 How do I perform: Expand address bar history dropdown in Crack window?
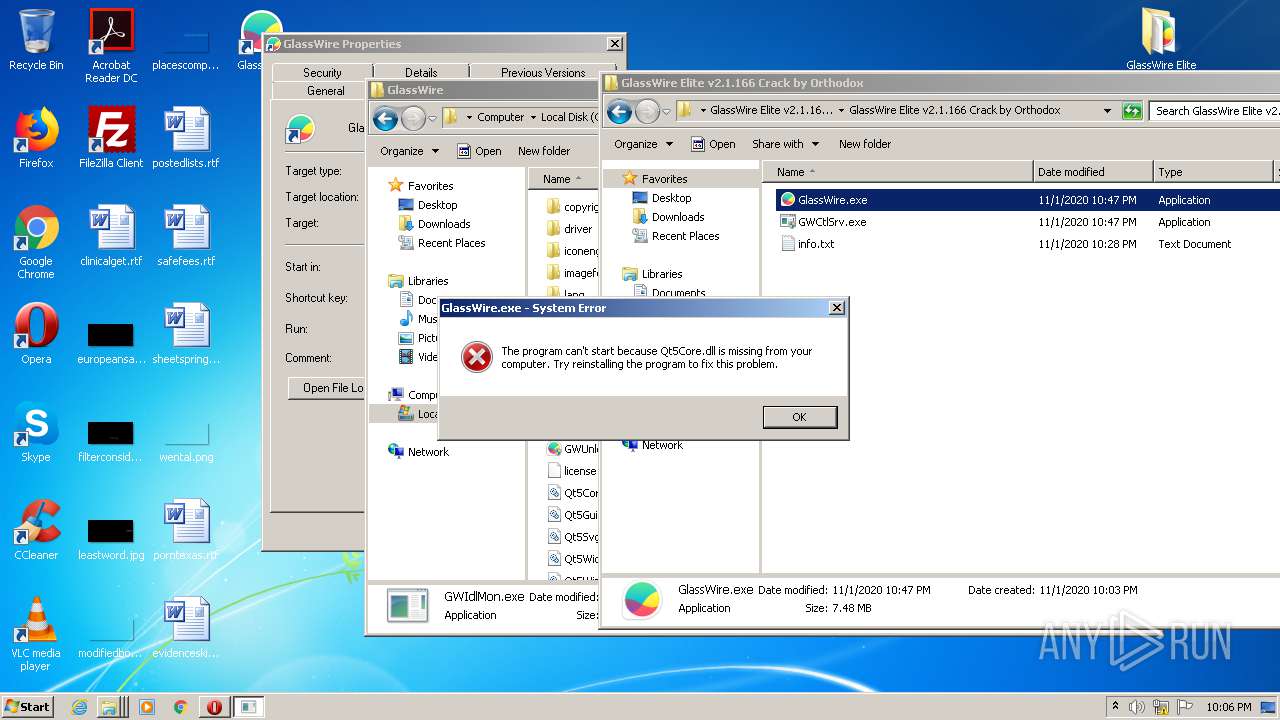1107,111
